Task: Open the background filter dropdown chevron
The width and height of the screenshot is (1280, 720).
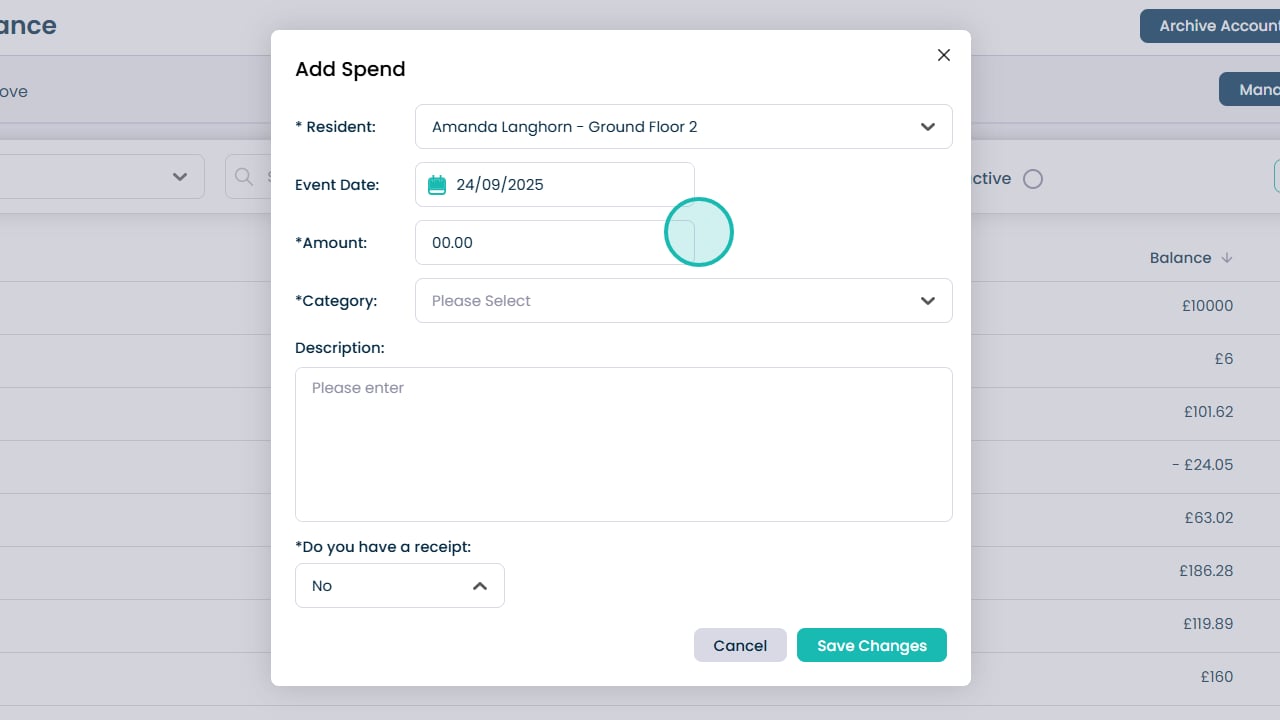Action: [x=180, y=177]
